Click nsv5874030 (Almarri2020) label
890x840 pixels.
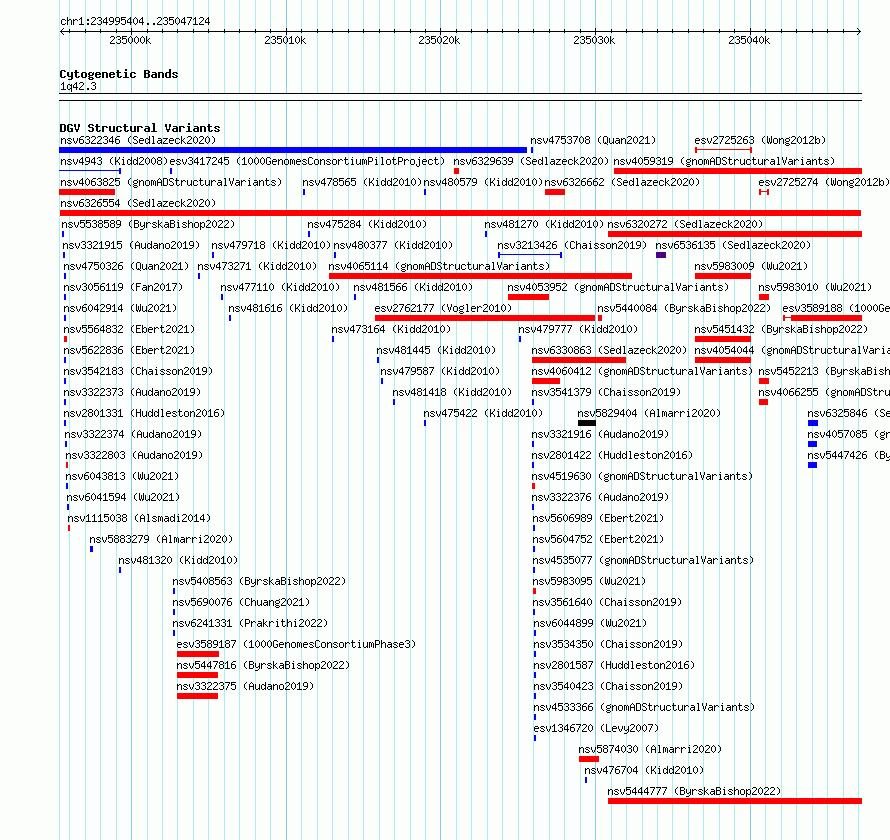click(x=650, y=749)
